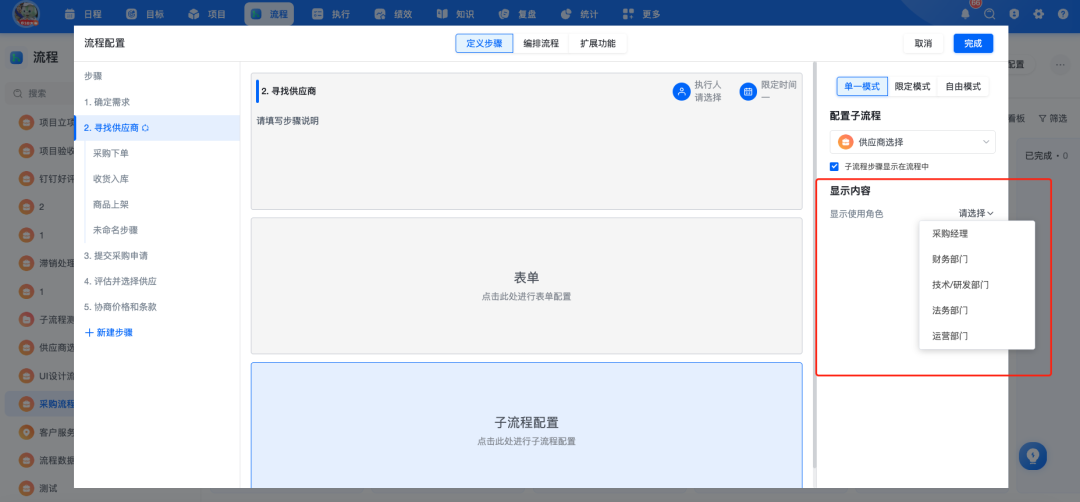
Task: Click the 流程 workflow nav icon
Action: click(256, 14)
